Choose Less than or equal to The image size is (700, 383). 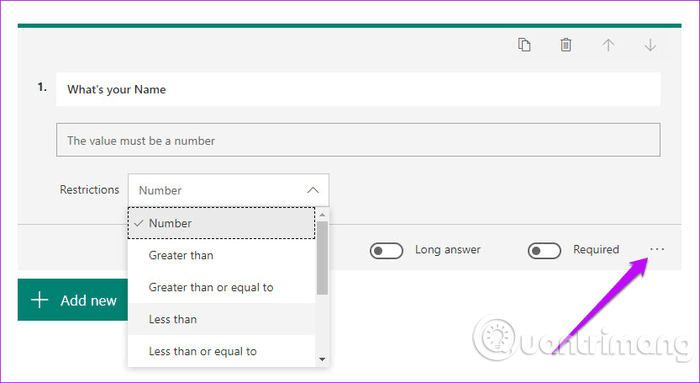click(x=221, y=351)
